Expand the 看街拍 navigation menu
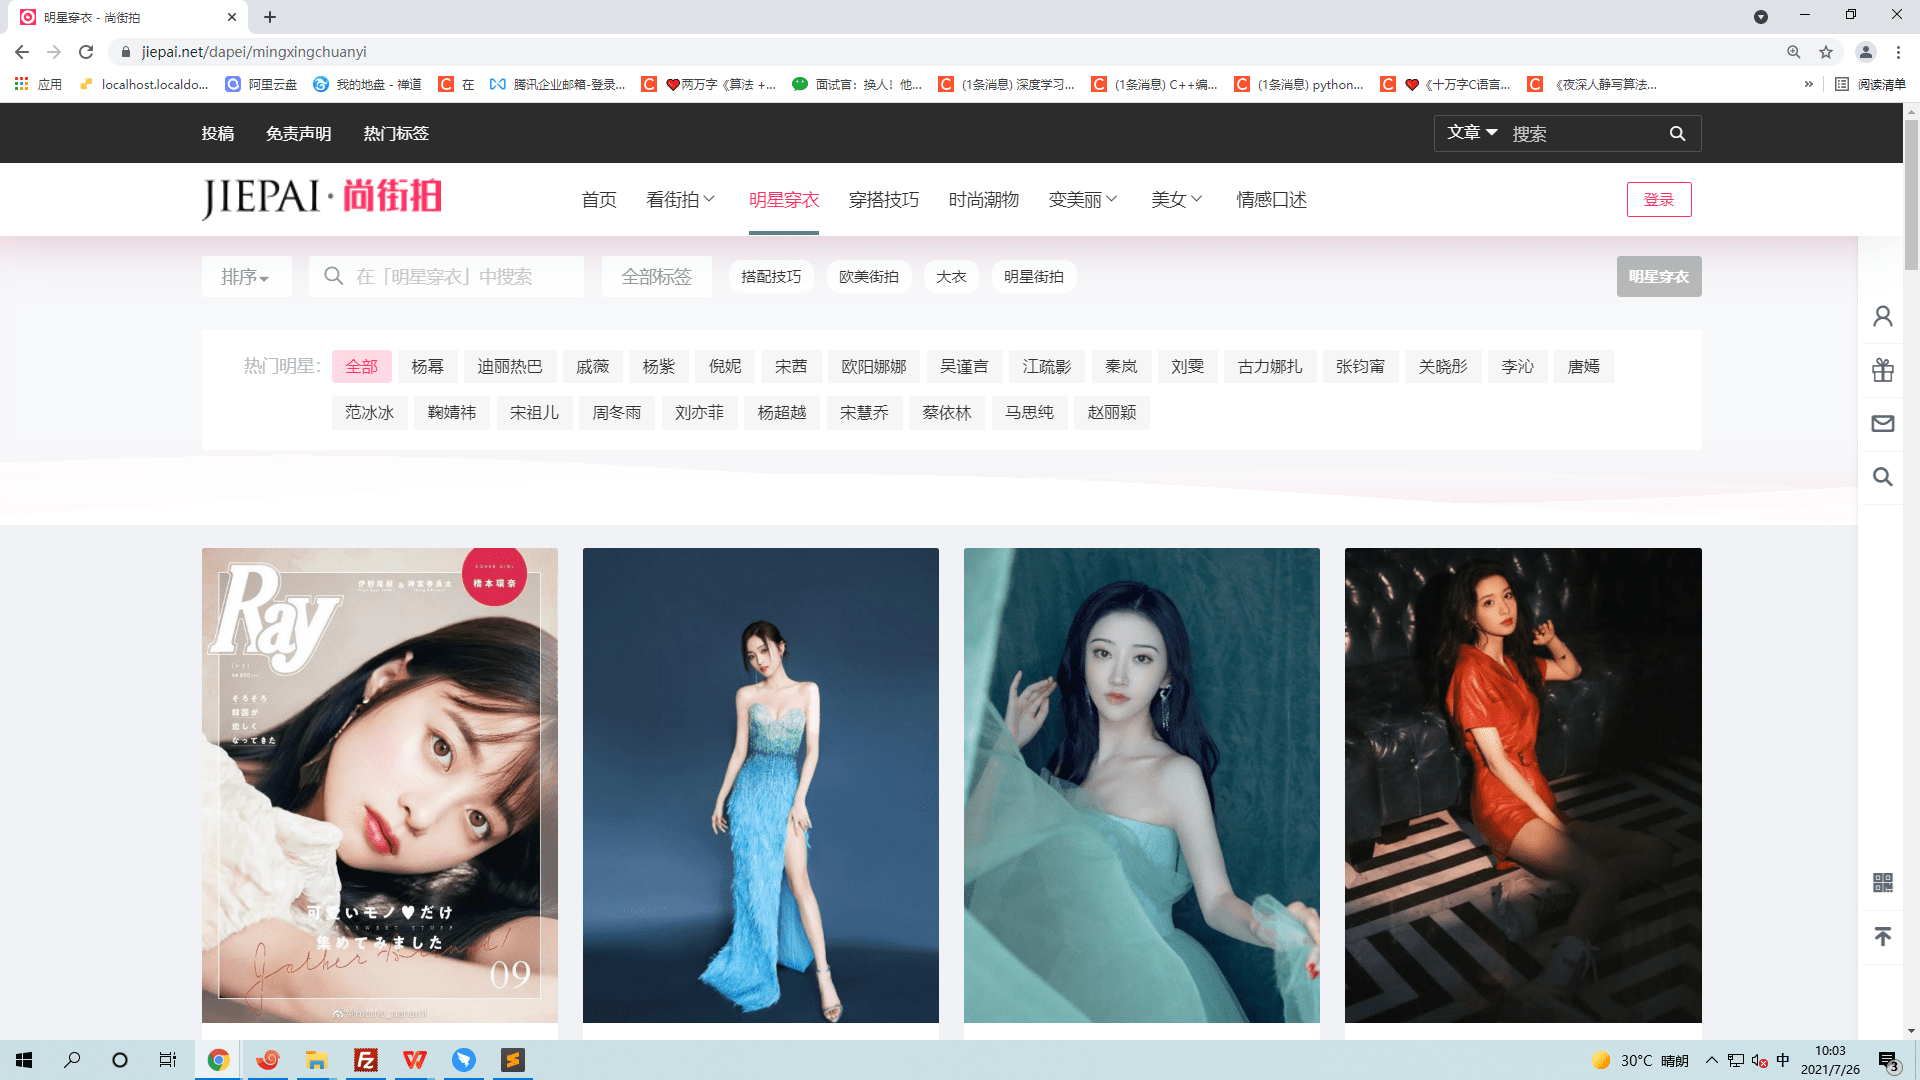The image size is (1920, 1080). pos(681,200)
